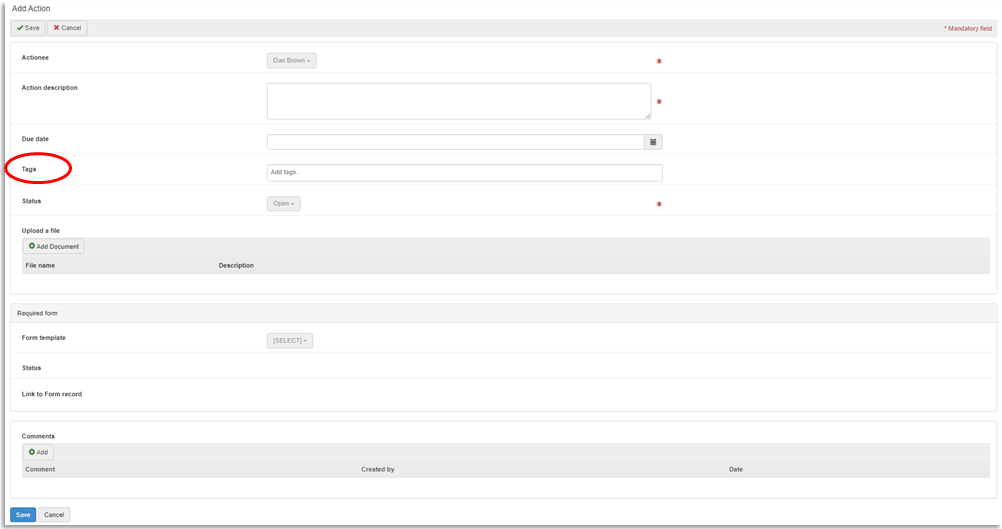The width and height of the screenshot is (1002, 529).
Task: Click the green plus Add Document icon
Action: pos(32,246)
